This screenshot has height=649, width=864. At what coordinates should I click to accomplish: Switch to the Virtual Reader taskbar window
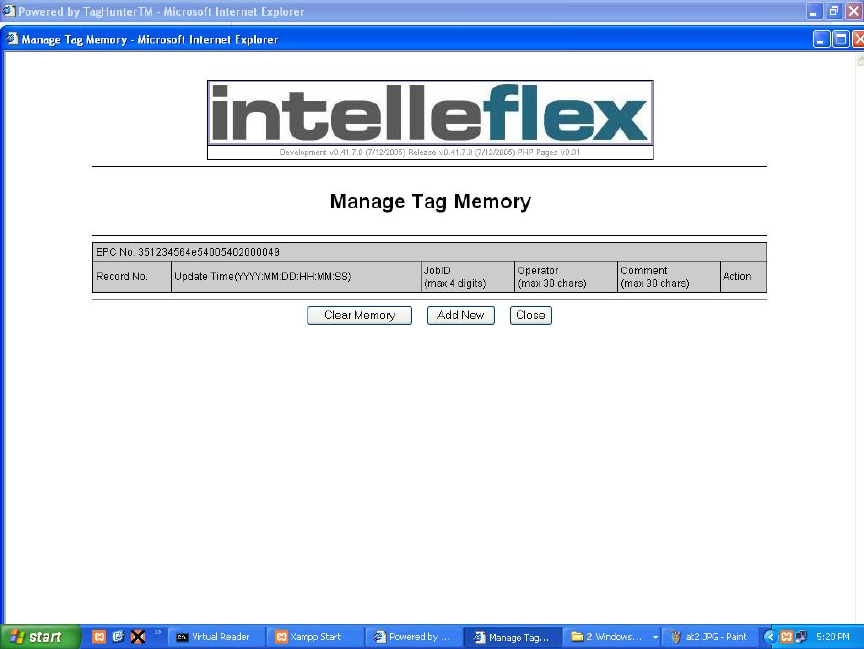[215, 637]
